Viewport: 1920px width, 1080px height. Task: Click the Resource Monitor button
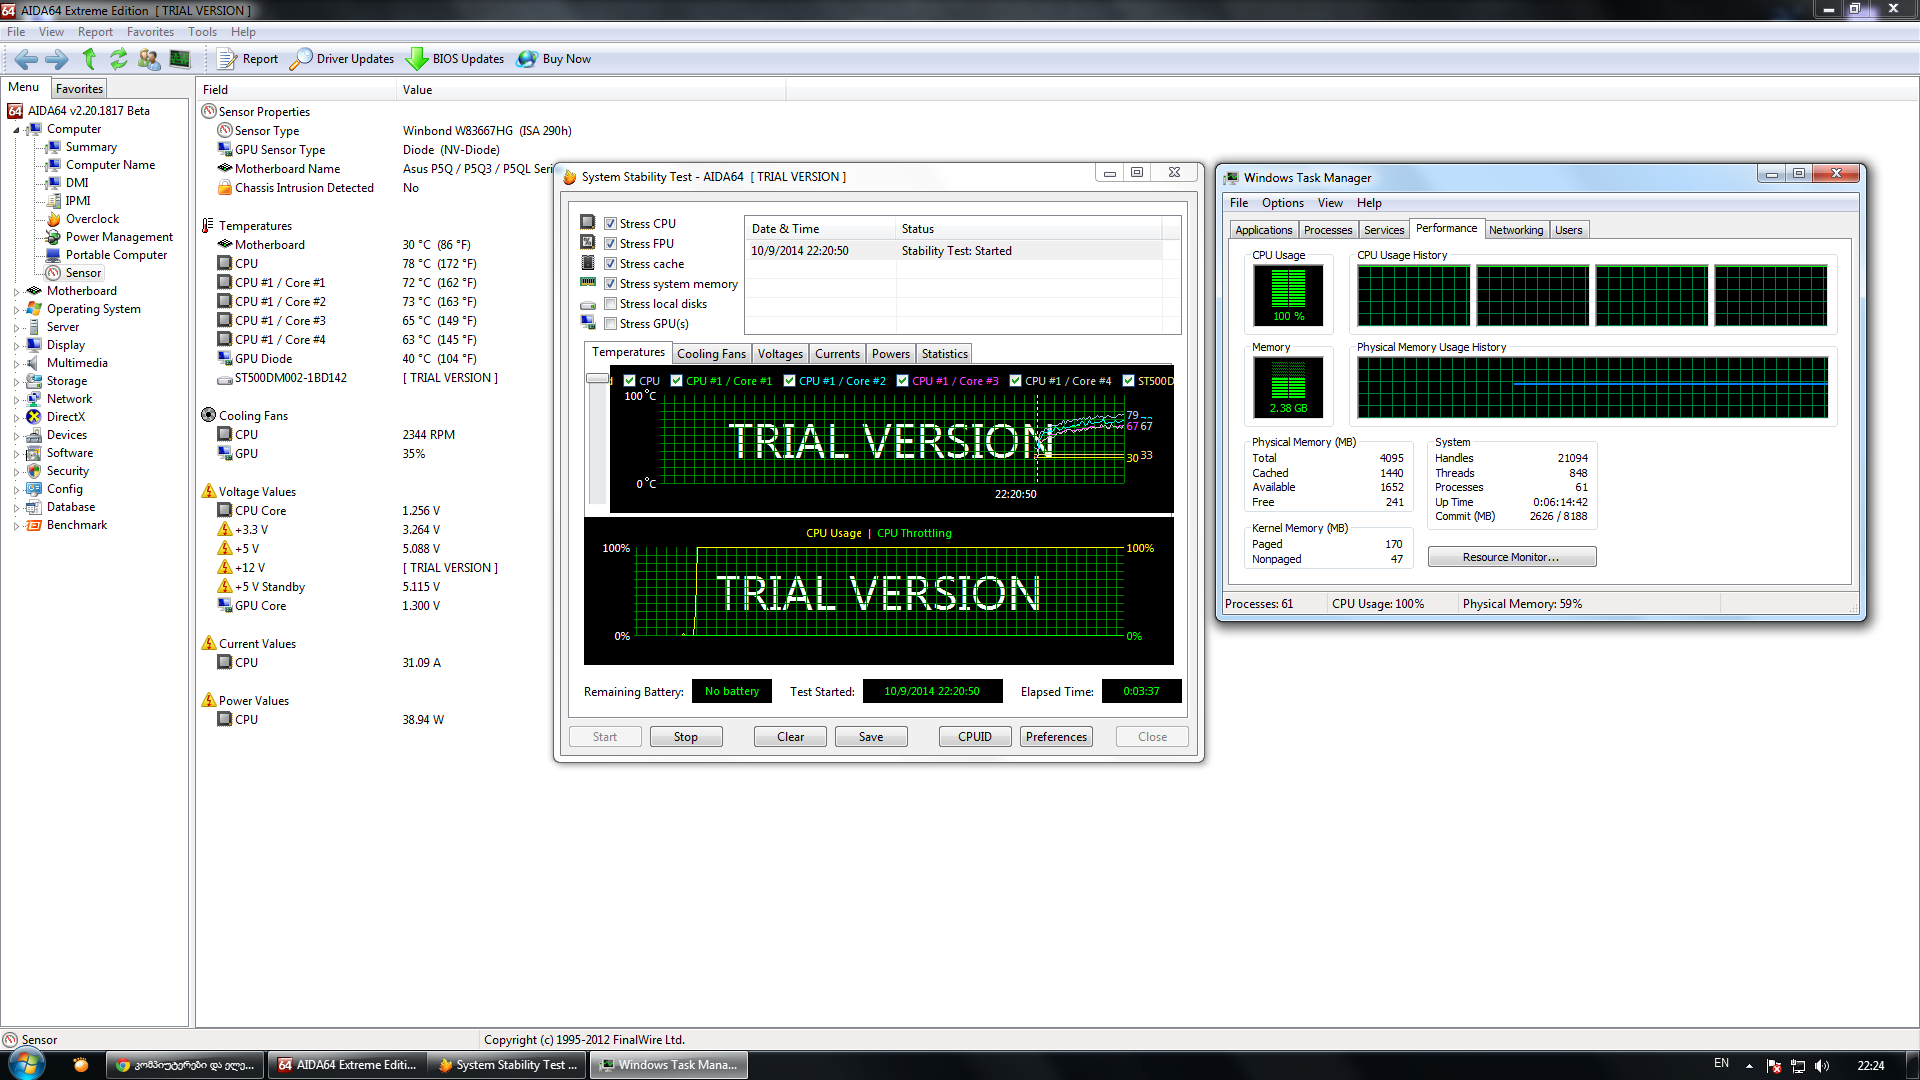pyautogui.click(x=1511, y=557)
